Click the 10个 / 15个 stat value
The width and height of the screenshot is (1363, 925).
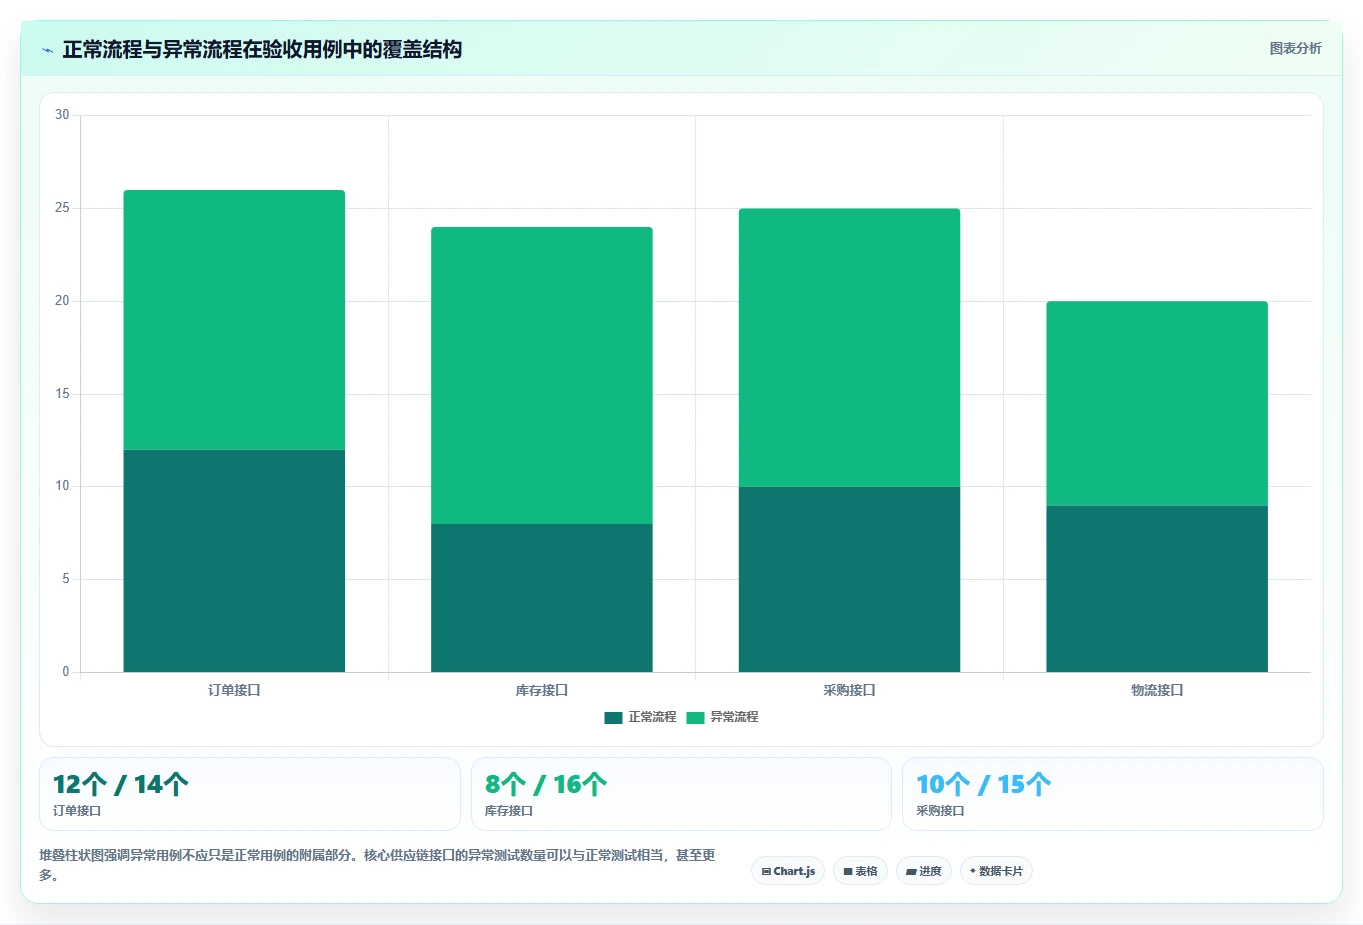(x=983, y=784)
